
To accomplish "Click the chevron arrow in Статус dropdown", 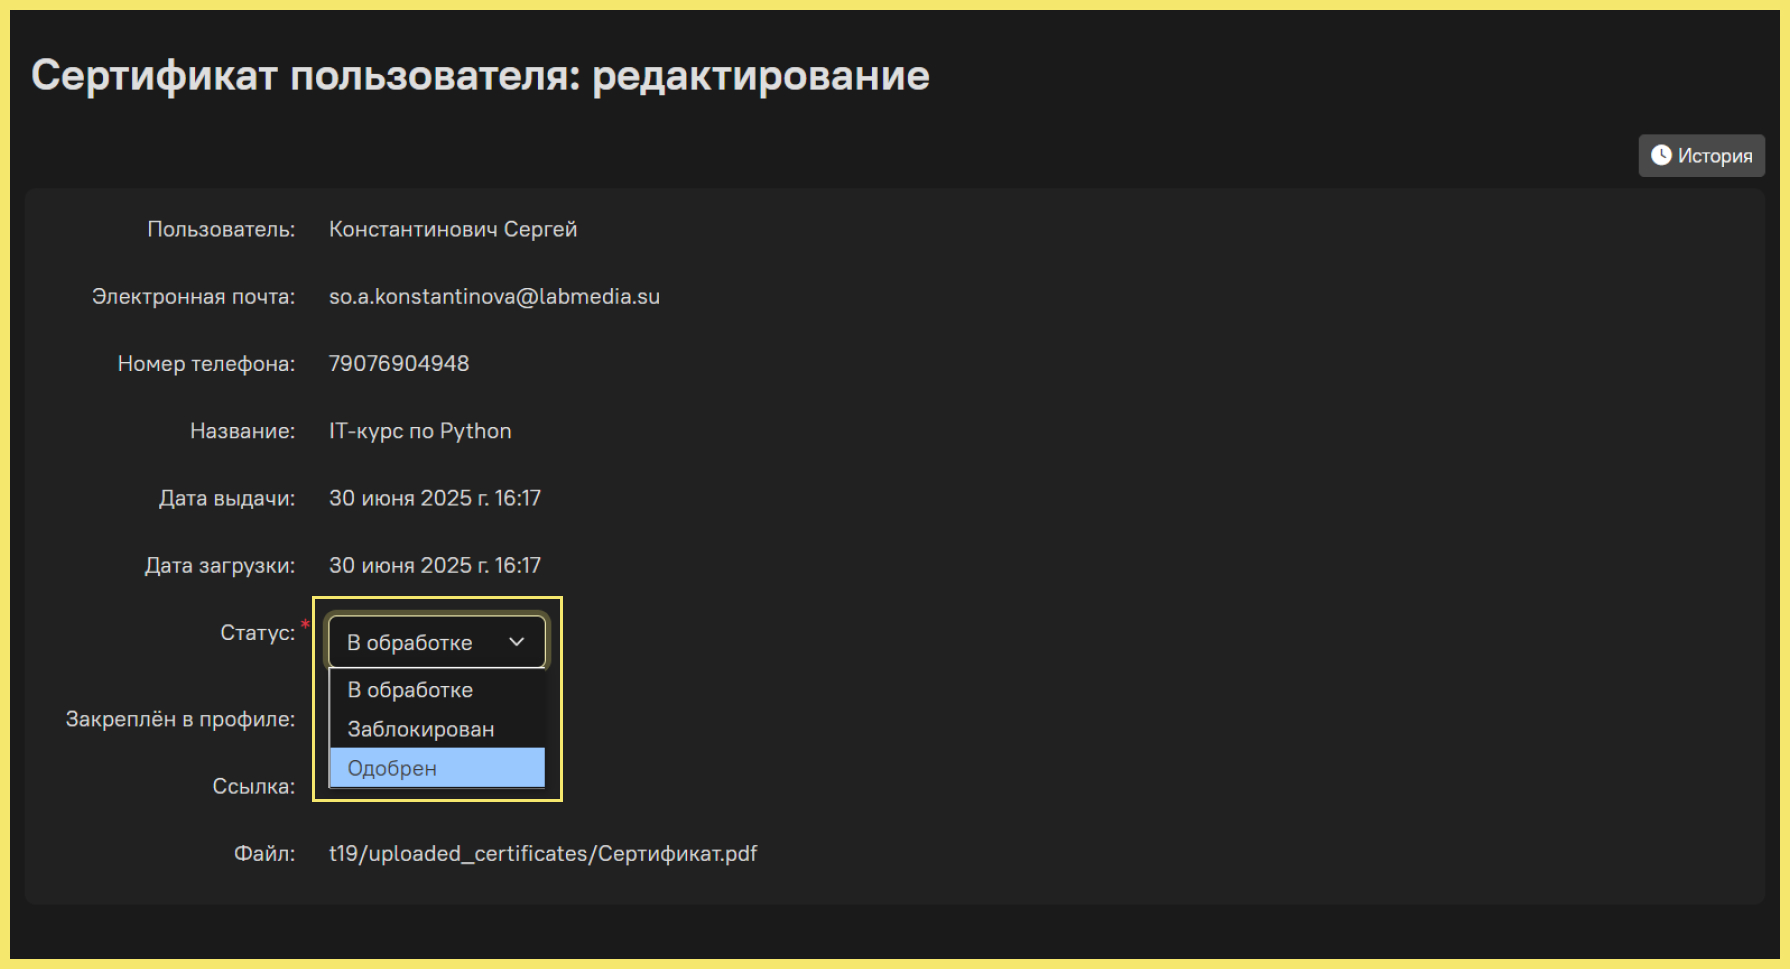I will click(516, 642).
